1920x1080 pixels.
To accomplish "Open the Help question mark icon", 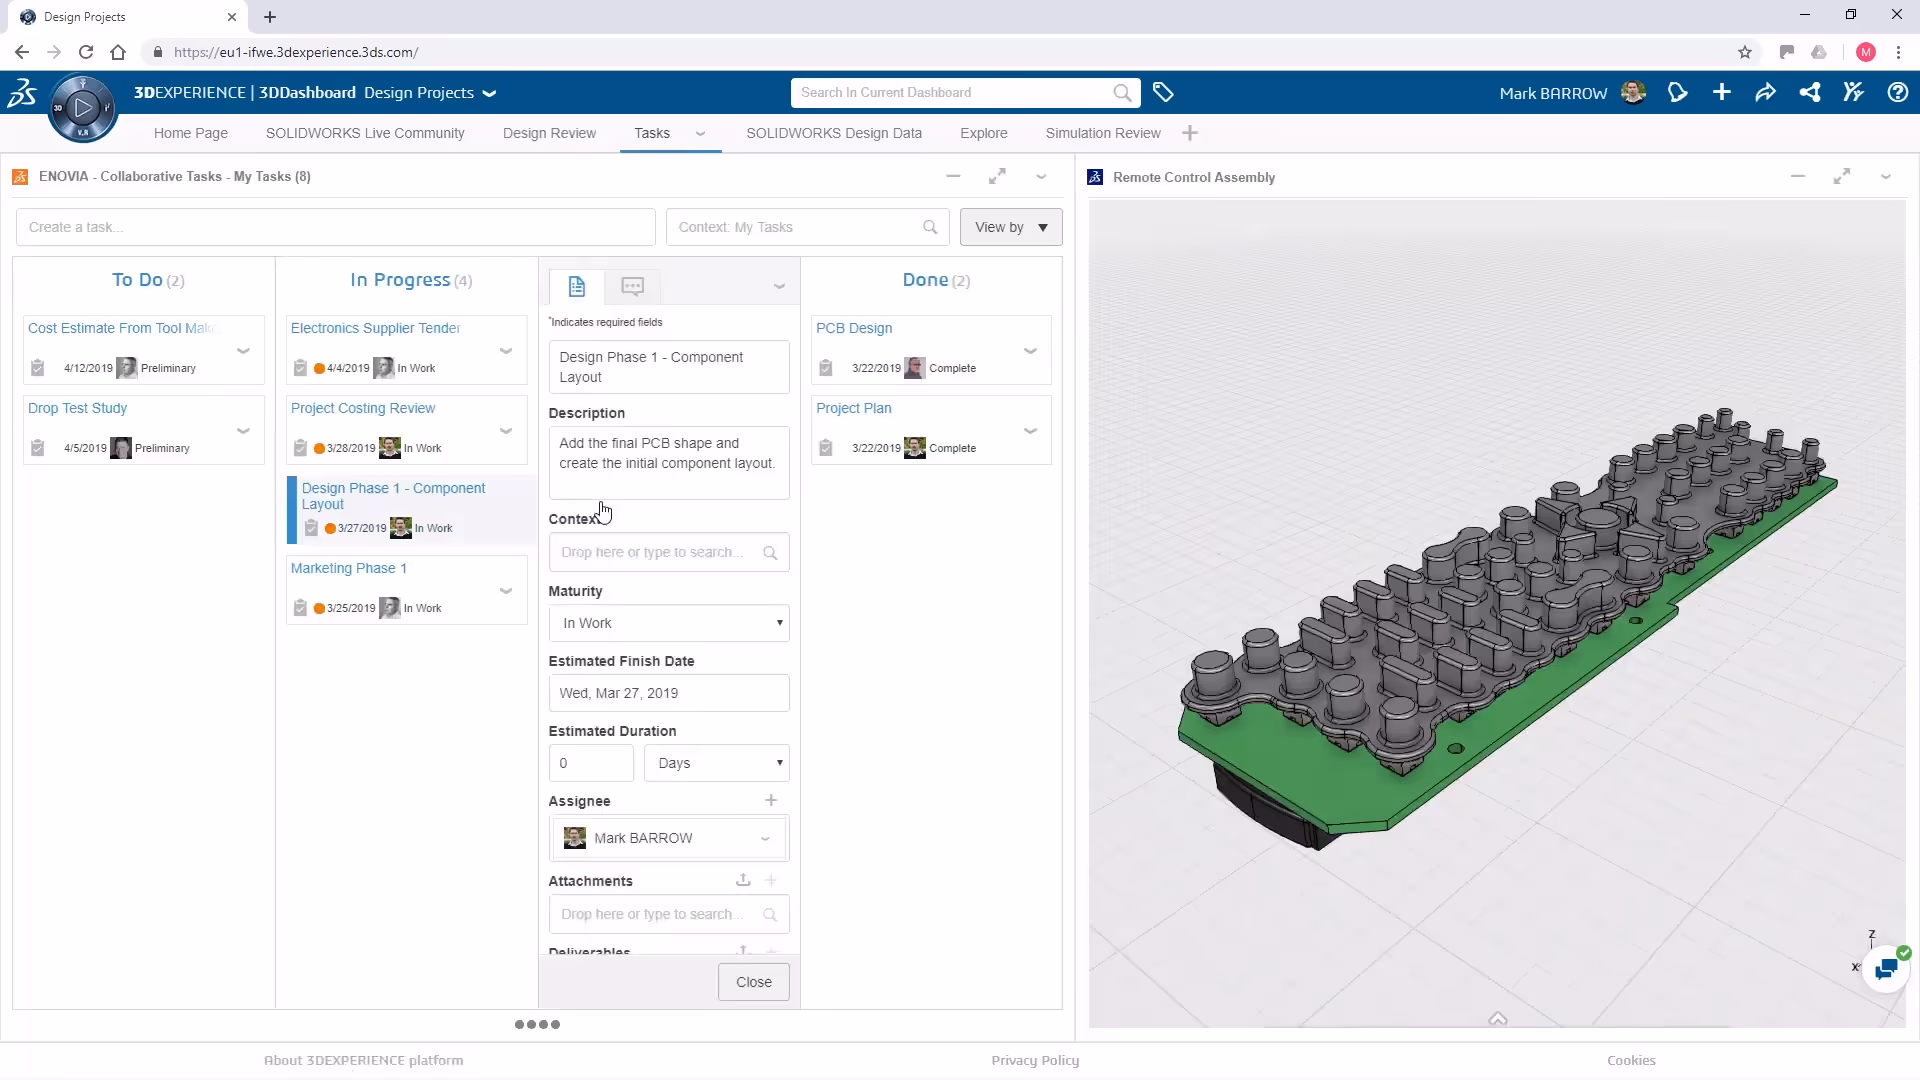I will coord(1897,93).
